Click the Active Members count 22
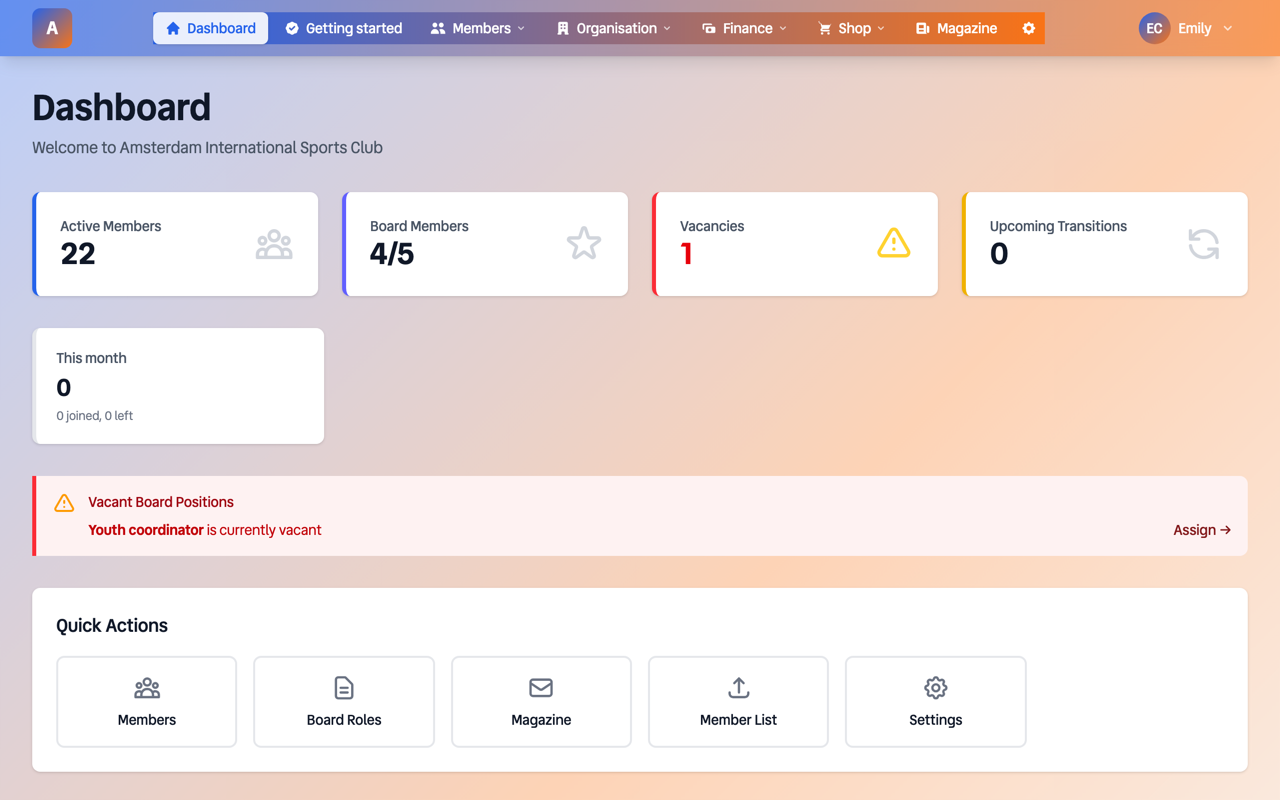Screen dimensions: 1280x800 coord(78,254)
